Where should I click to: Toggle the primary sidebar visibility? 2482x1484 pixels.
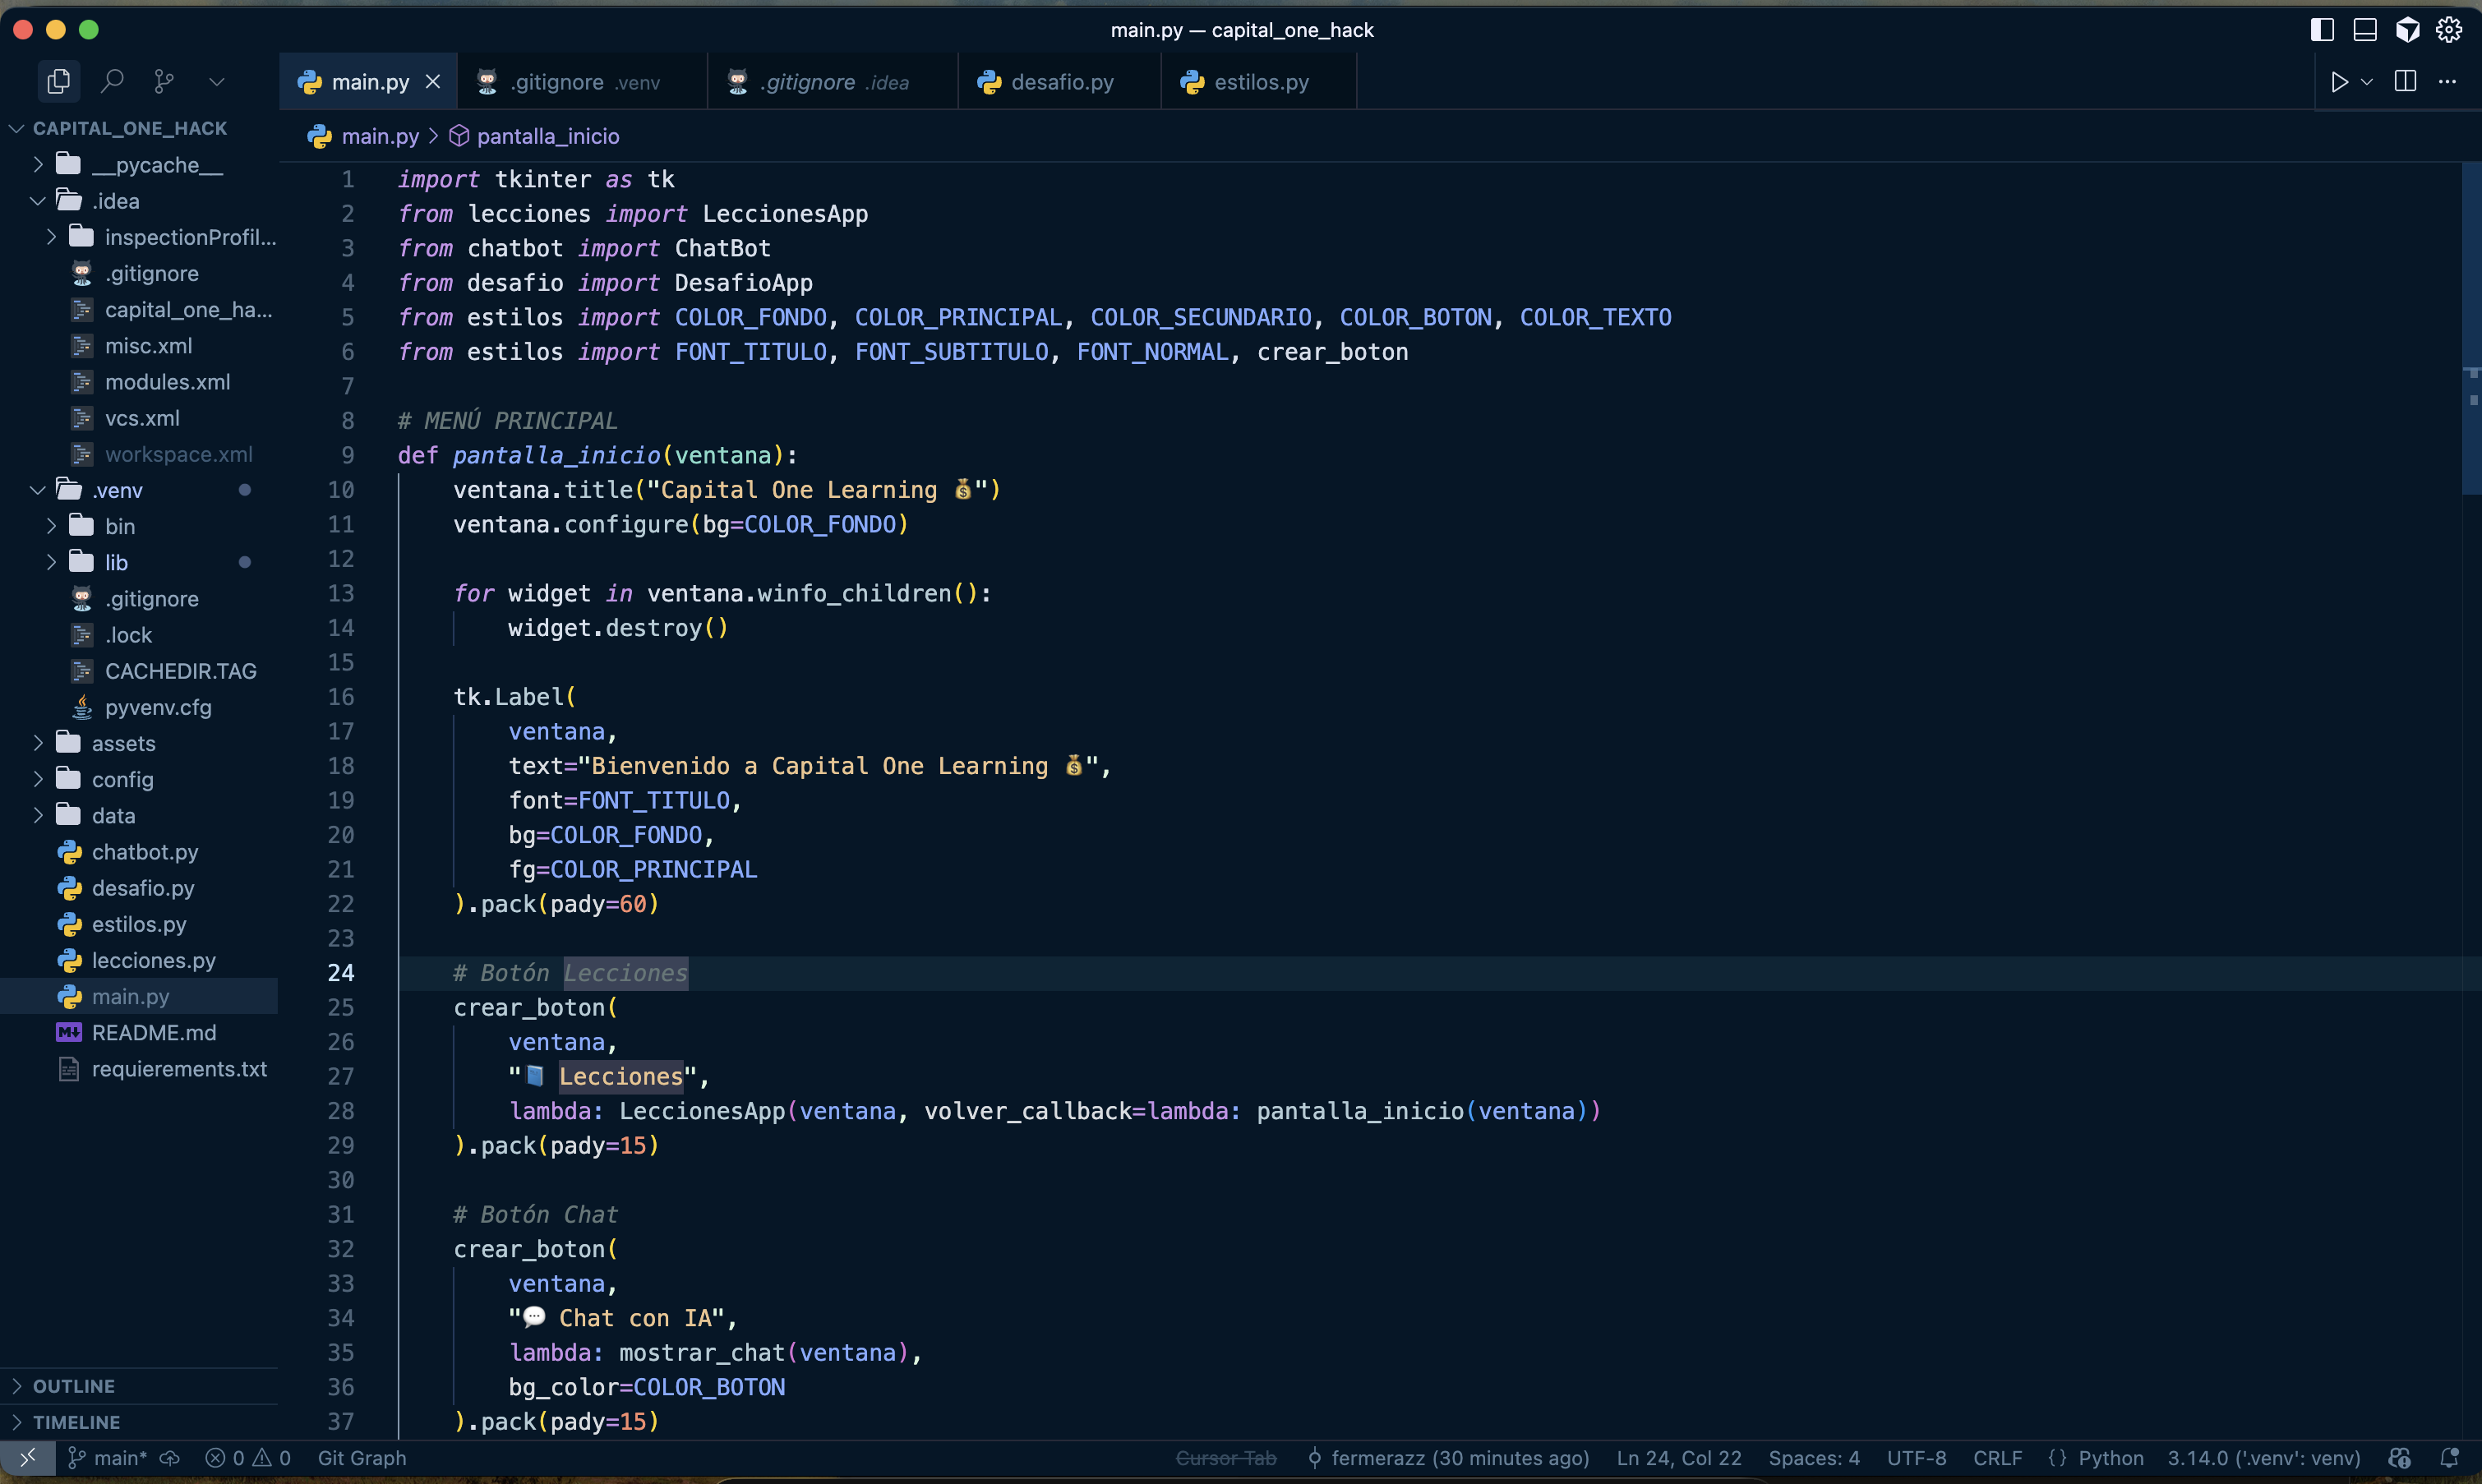pyautogui.click(x=2322, y=30)
